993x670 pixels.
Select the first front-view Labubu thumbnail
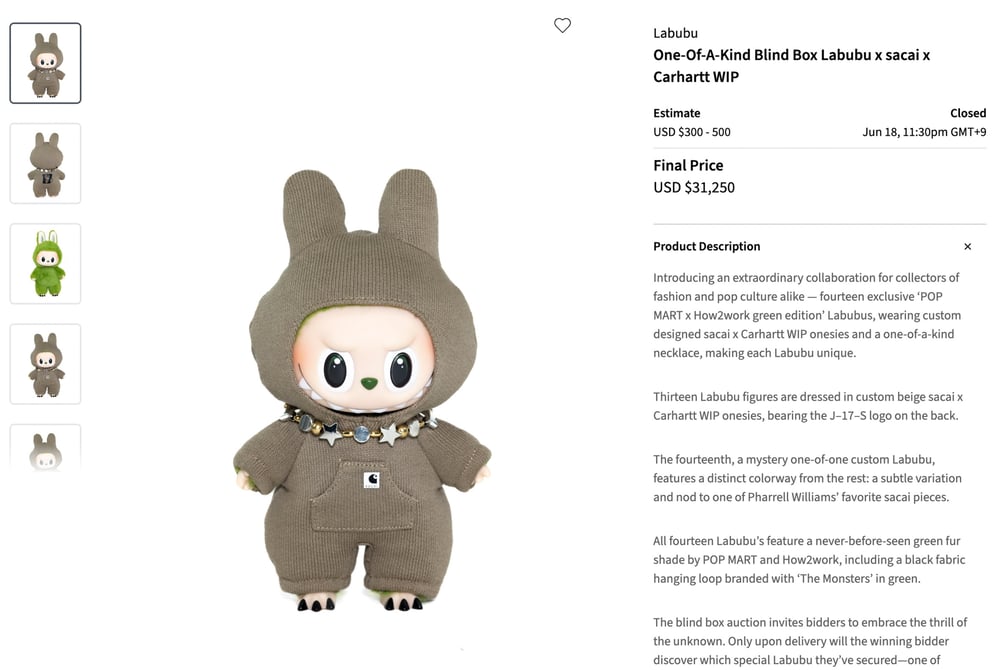pyautogui.click(x=46, y=63)
